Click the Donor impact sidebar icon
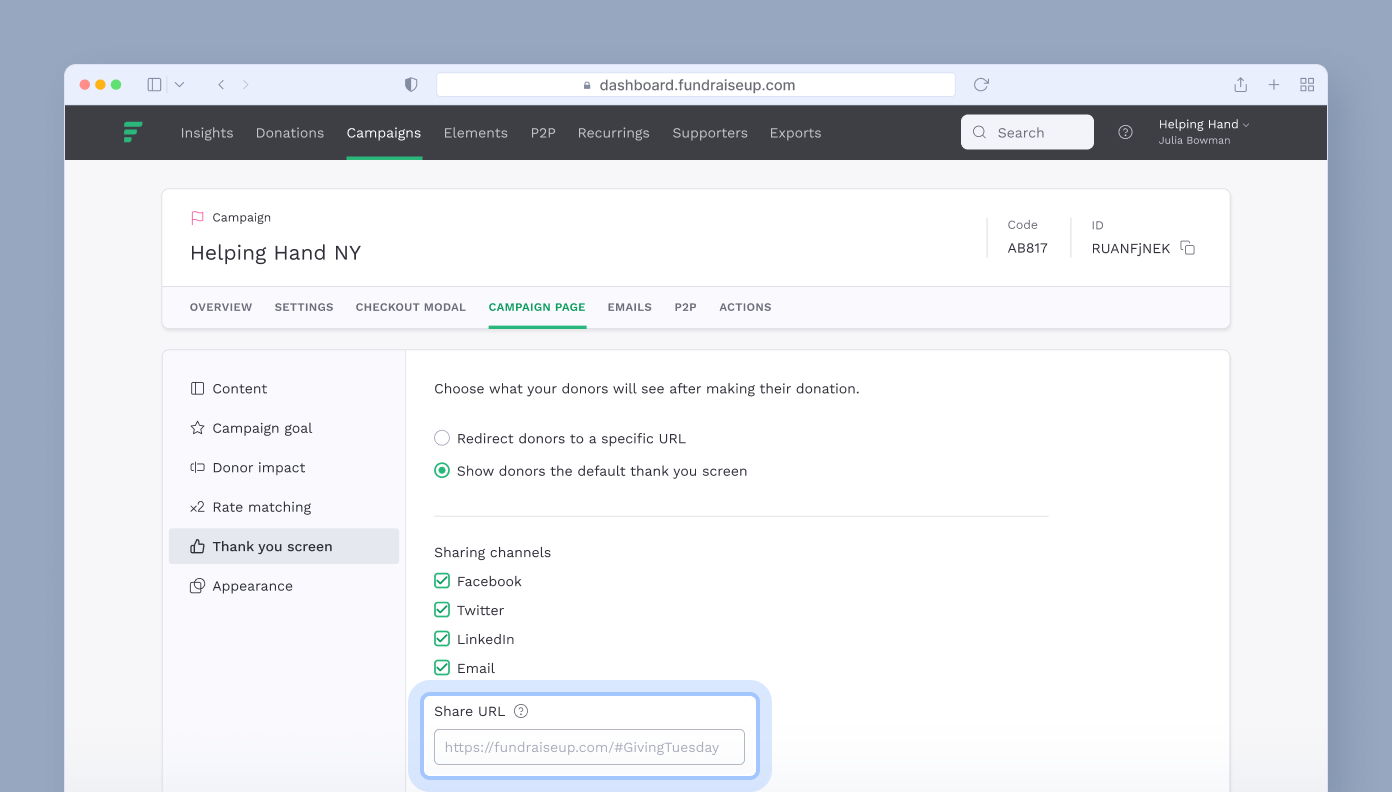 click(197, 467)
